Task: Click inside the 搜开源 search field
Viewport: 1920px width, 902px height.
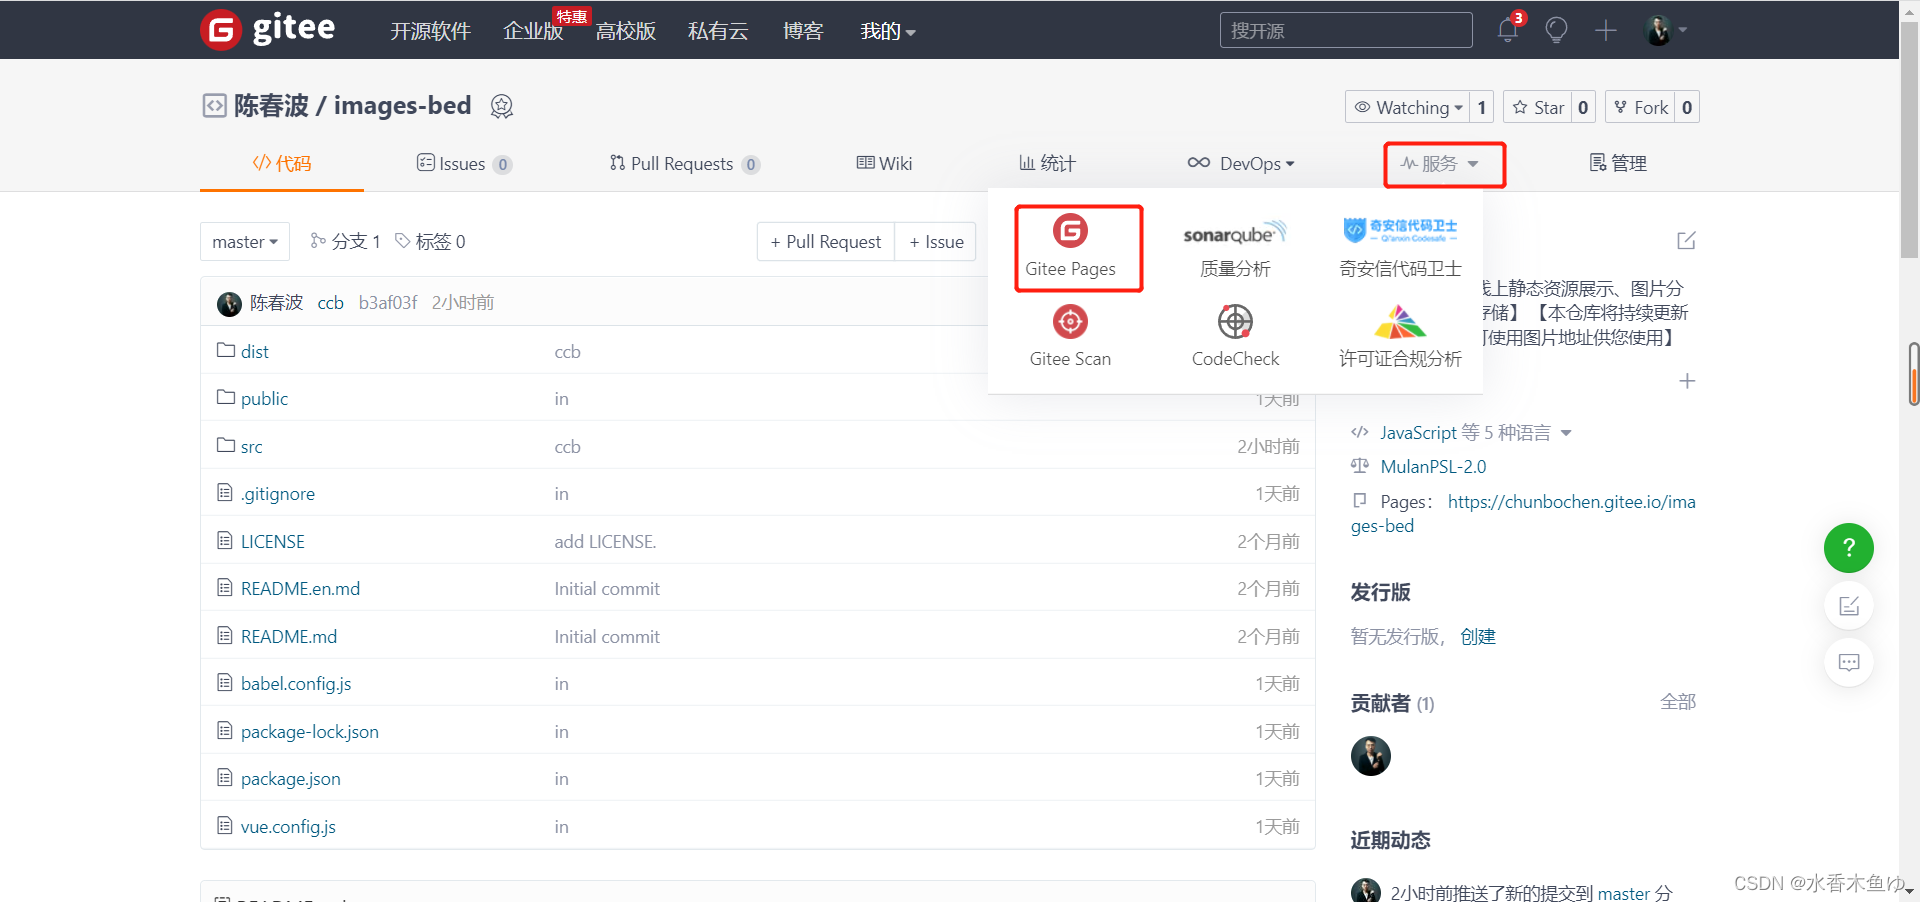Action: 1346,30
